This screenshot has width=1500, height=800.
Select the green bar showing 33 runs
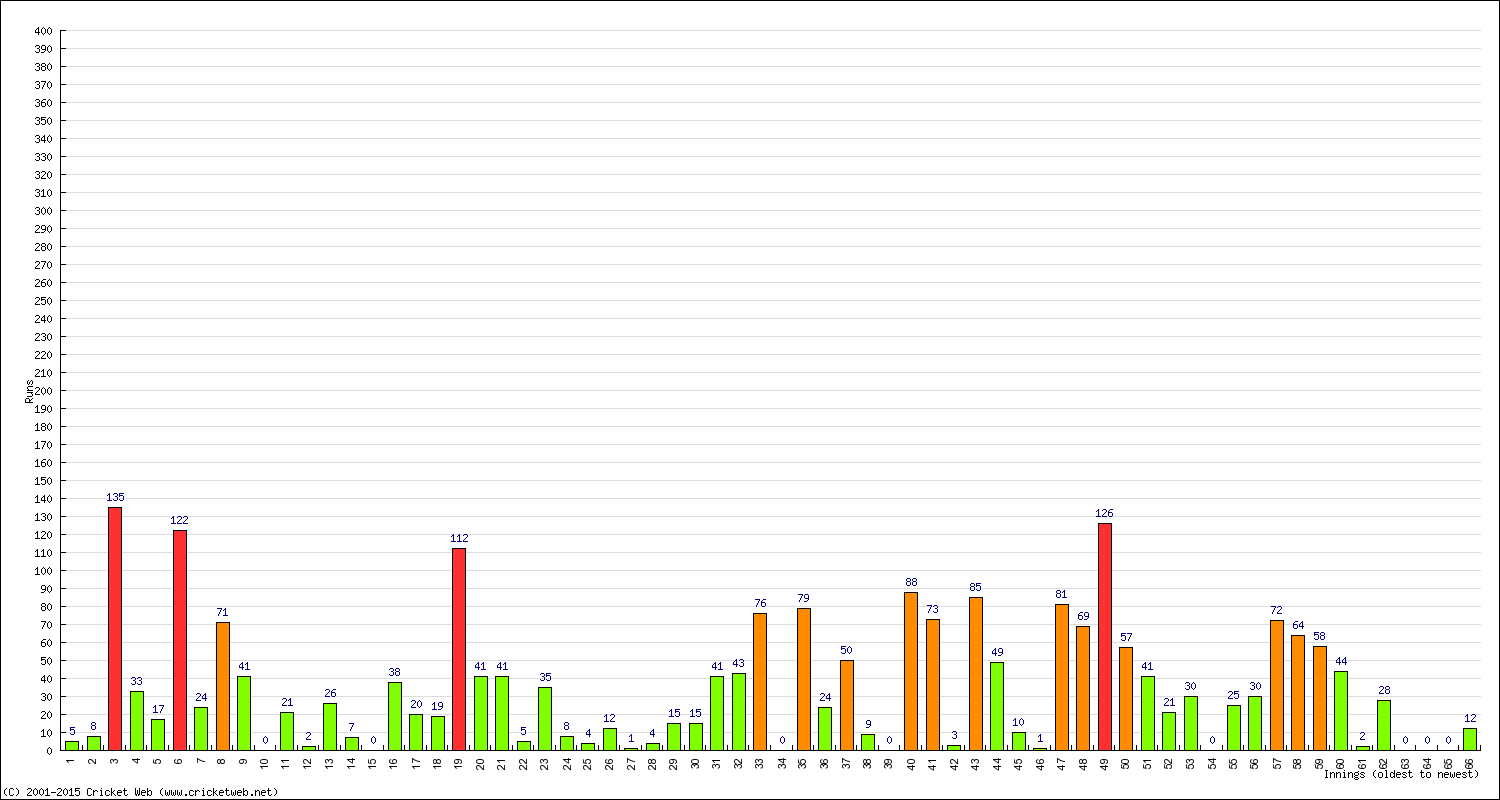click(x=136, y=721)
